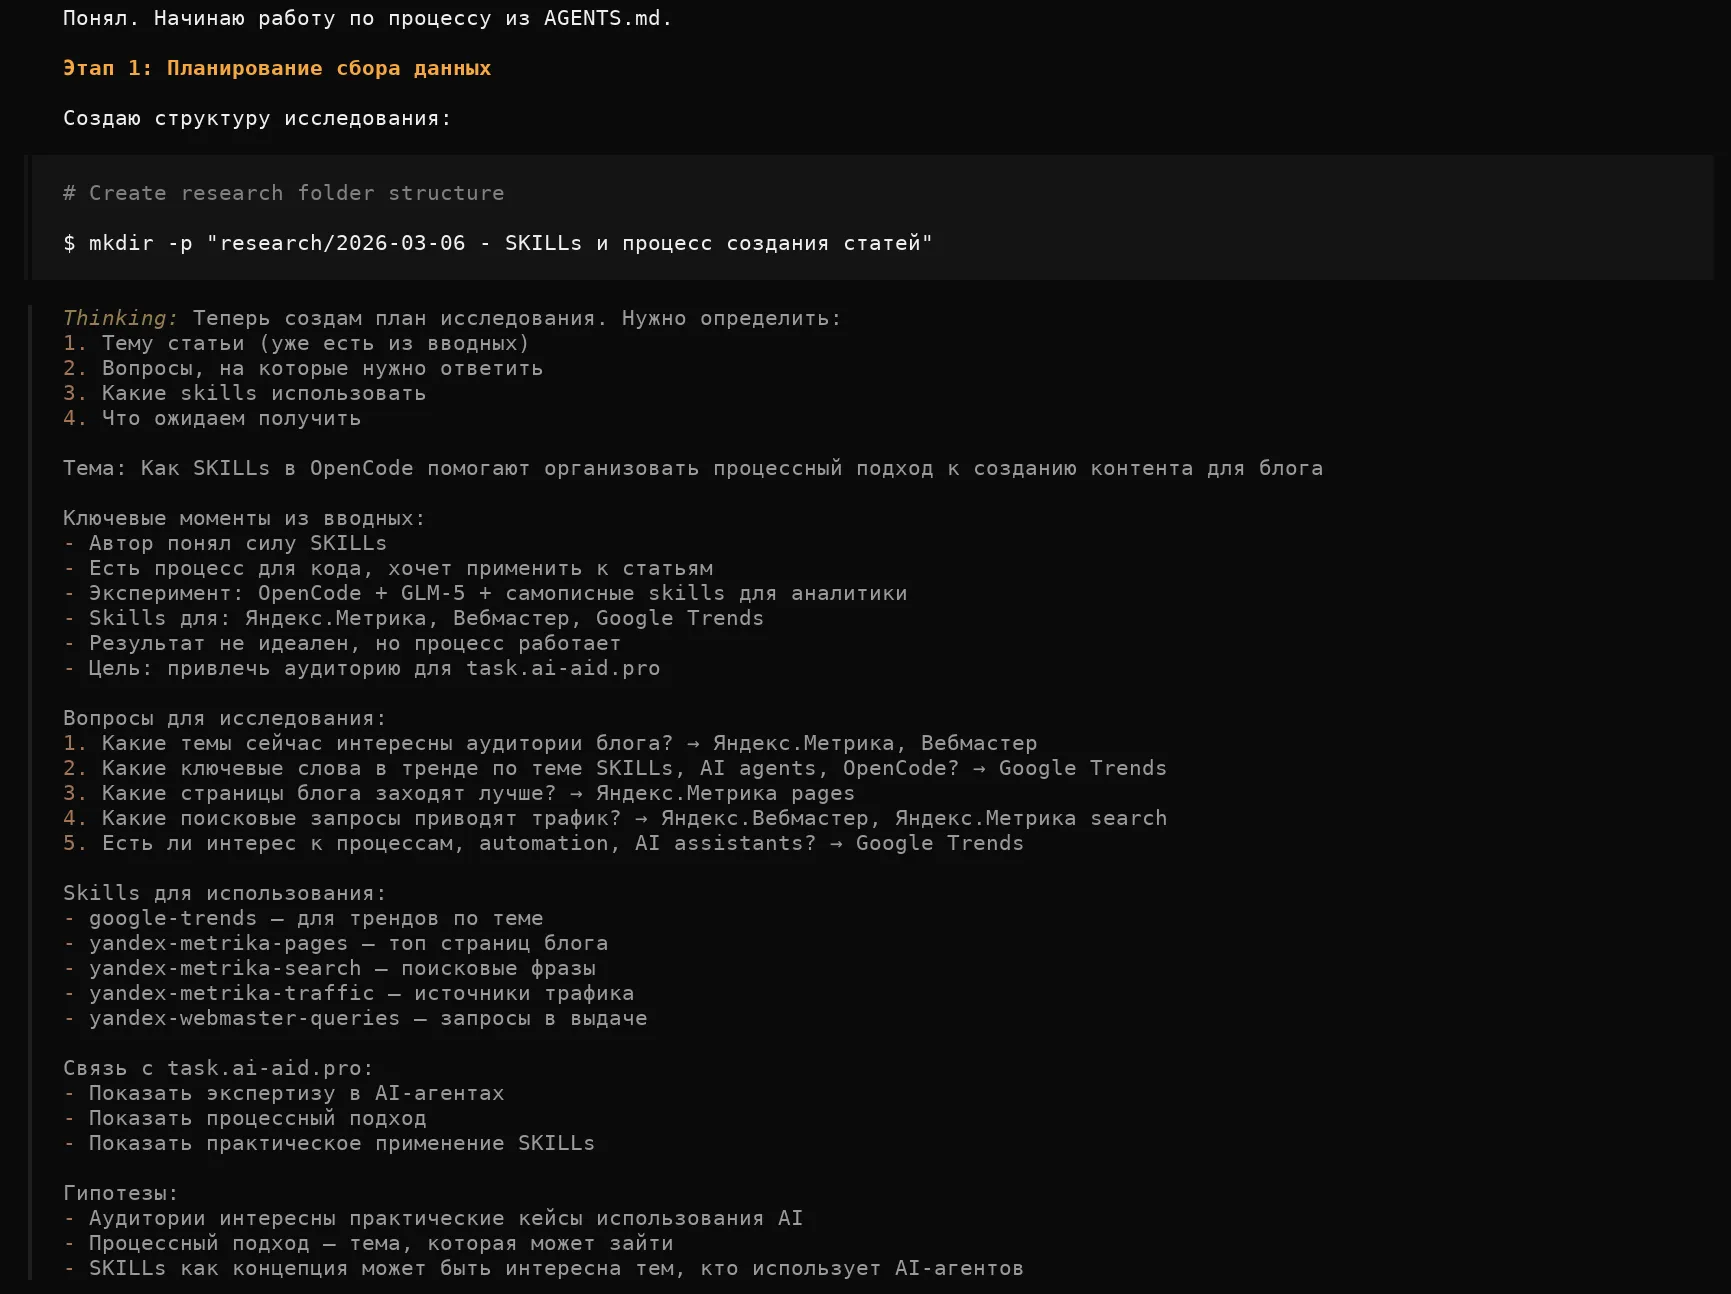Viewport: 1731px width, 1294px height.
Task: Click the mkdir command line in the code block
Action: click(x=498, y=243)
